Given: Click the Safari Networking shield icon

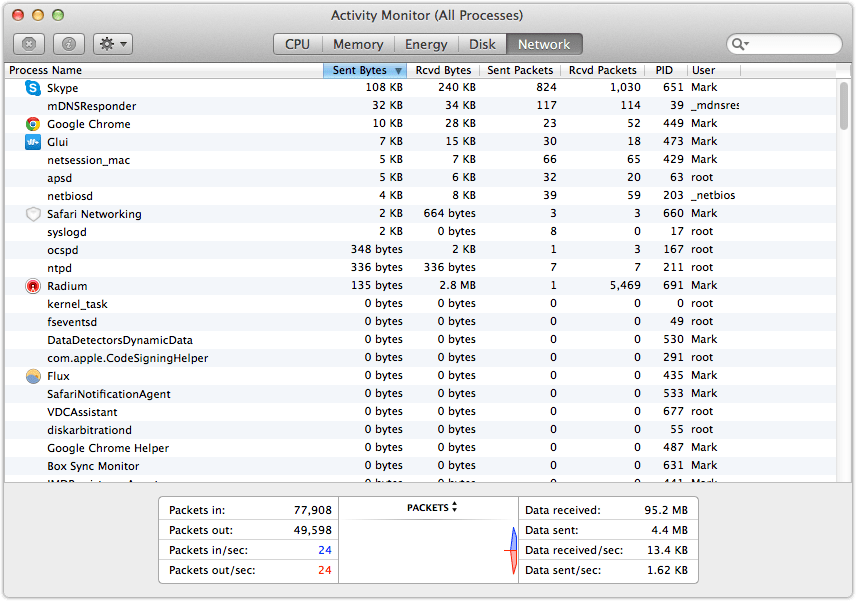Looking at the screenshot, I should click(x=33, y=214).
